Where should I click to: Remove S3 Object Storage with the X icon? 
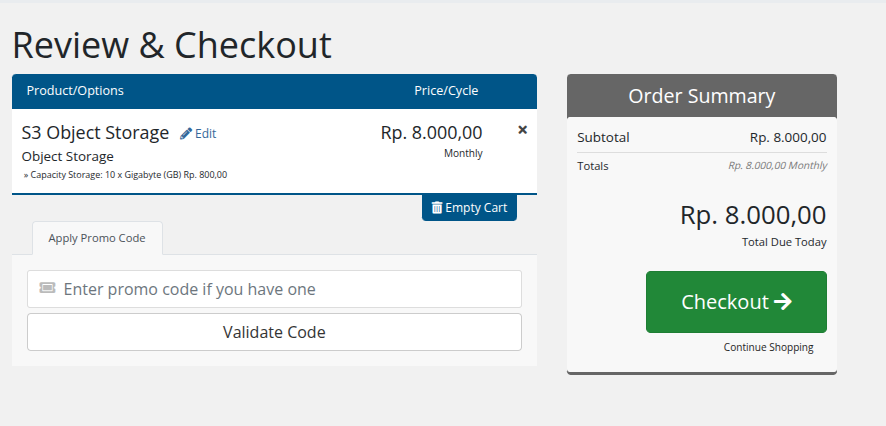point(522,130)
